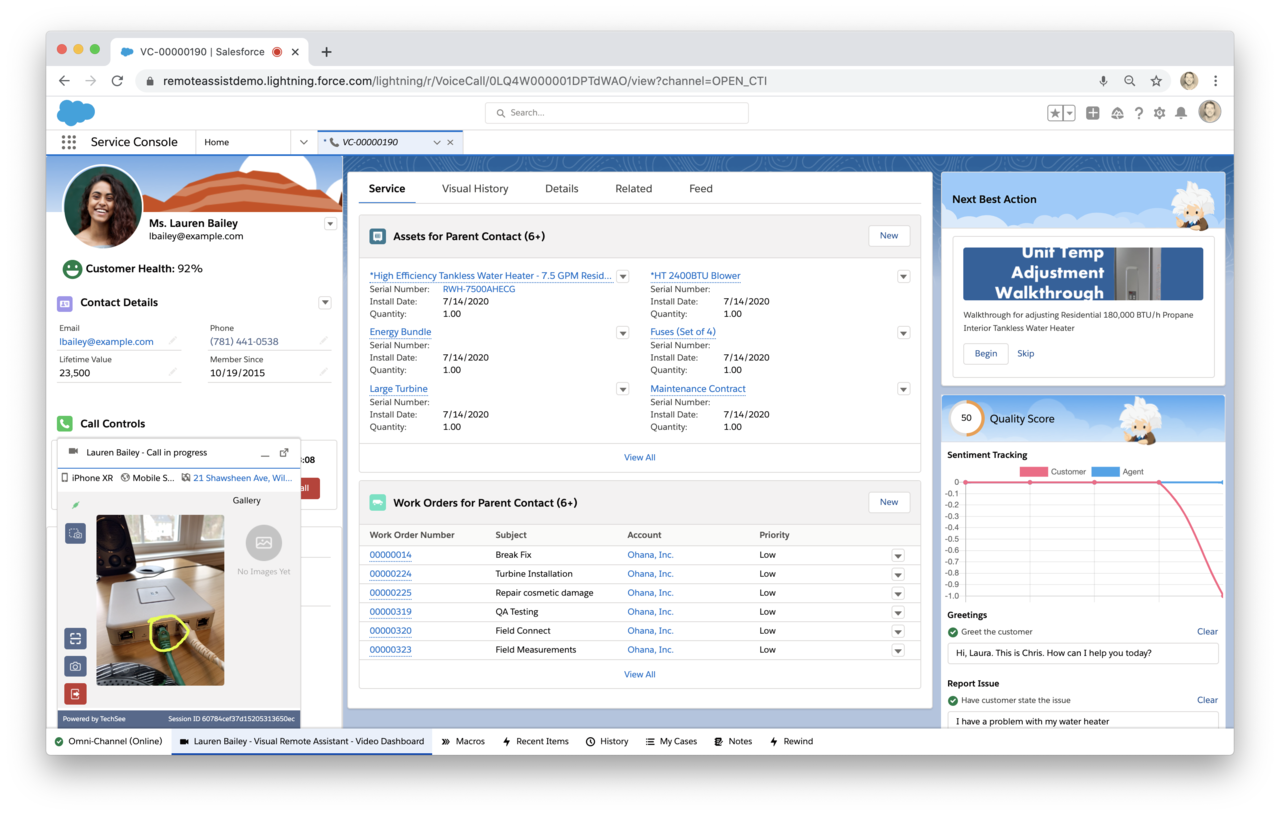Click the scan frame icon in video panel
Screen dimensions: 1280x816
coord(76,638)
